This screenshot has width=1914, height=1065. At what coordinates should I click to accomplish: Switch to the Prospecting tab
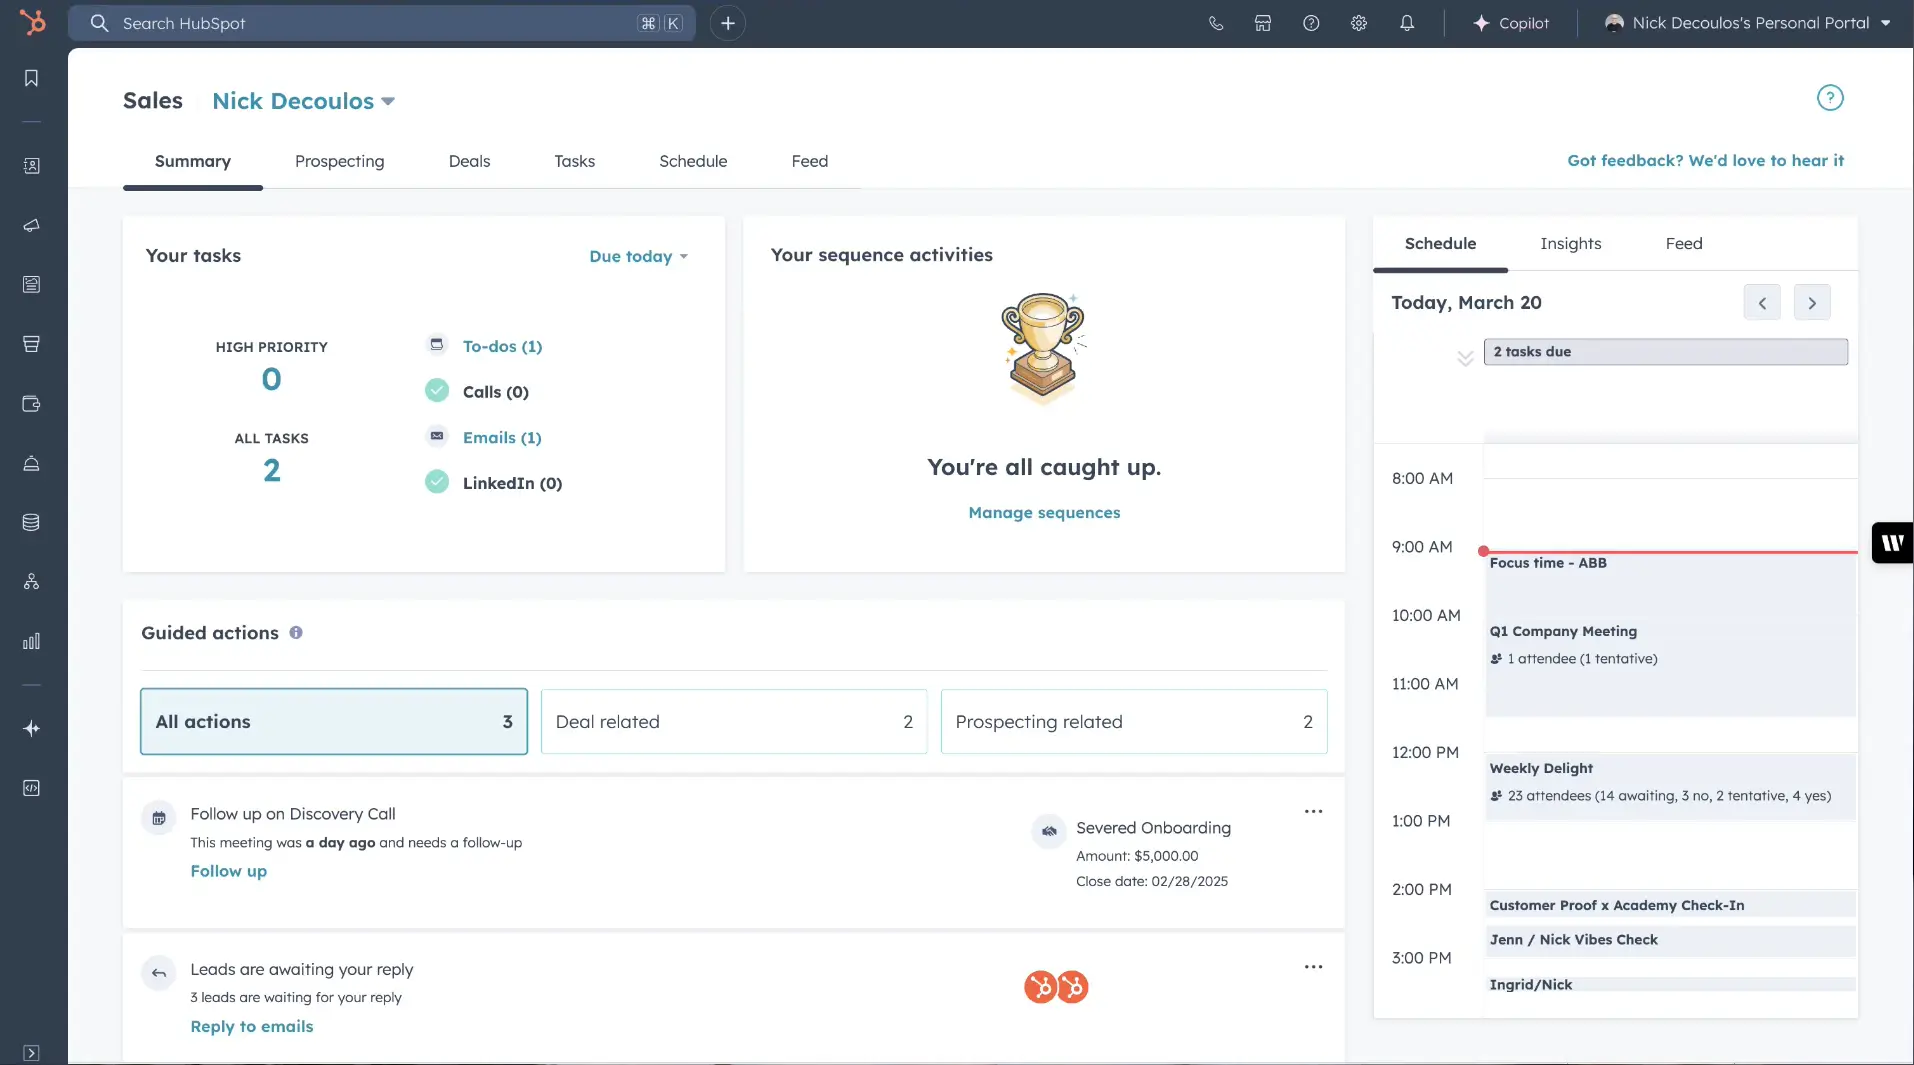pyautogui.click(x=339, y=161)
